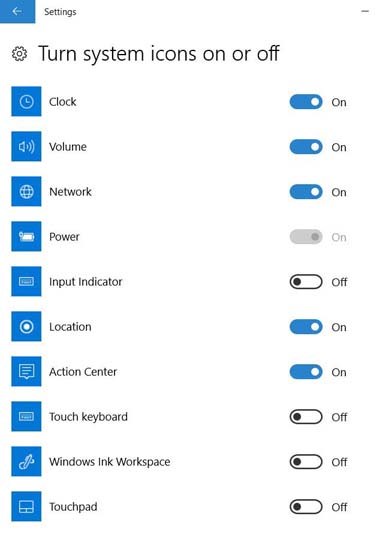The image size is (379, 540).
Task: Disable the Volume system icon switch
Action: (x=306, y=147)
